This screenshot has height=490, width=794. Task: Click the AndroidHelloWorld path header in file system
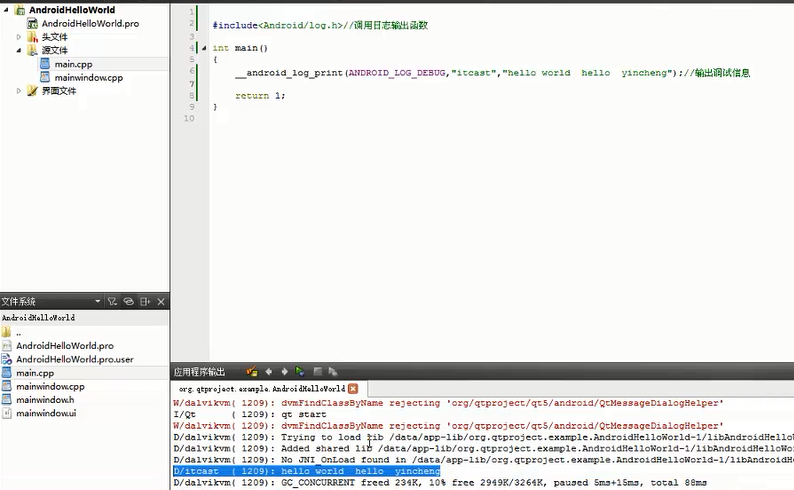tap(38, 318)
